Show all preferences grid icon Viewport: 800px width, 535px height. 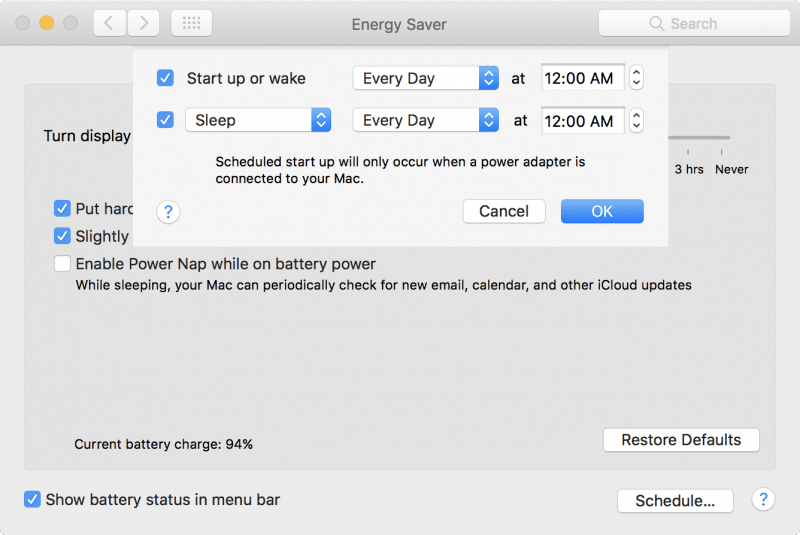pyautogui.click(x=191, y=23)
